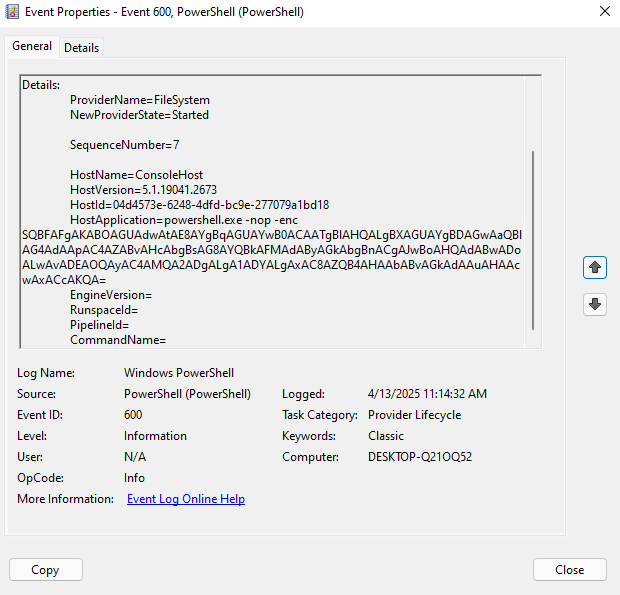Show the previous event with up arrow
620x595 pixels.
tap(595, 268)
